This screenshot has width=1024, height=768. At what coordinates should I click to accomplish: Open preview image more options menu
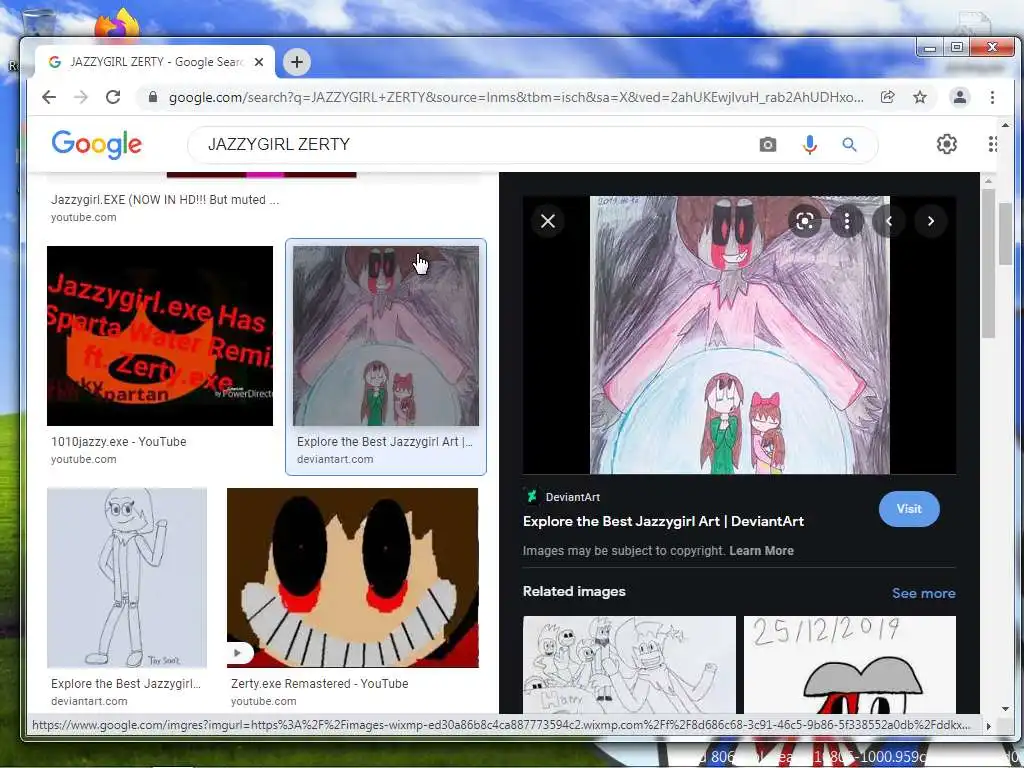coord(846,221)
